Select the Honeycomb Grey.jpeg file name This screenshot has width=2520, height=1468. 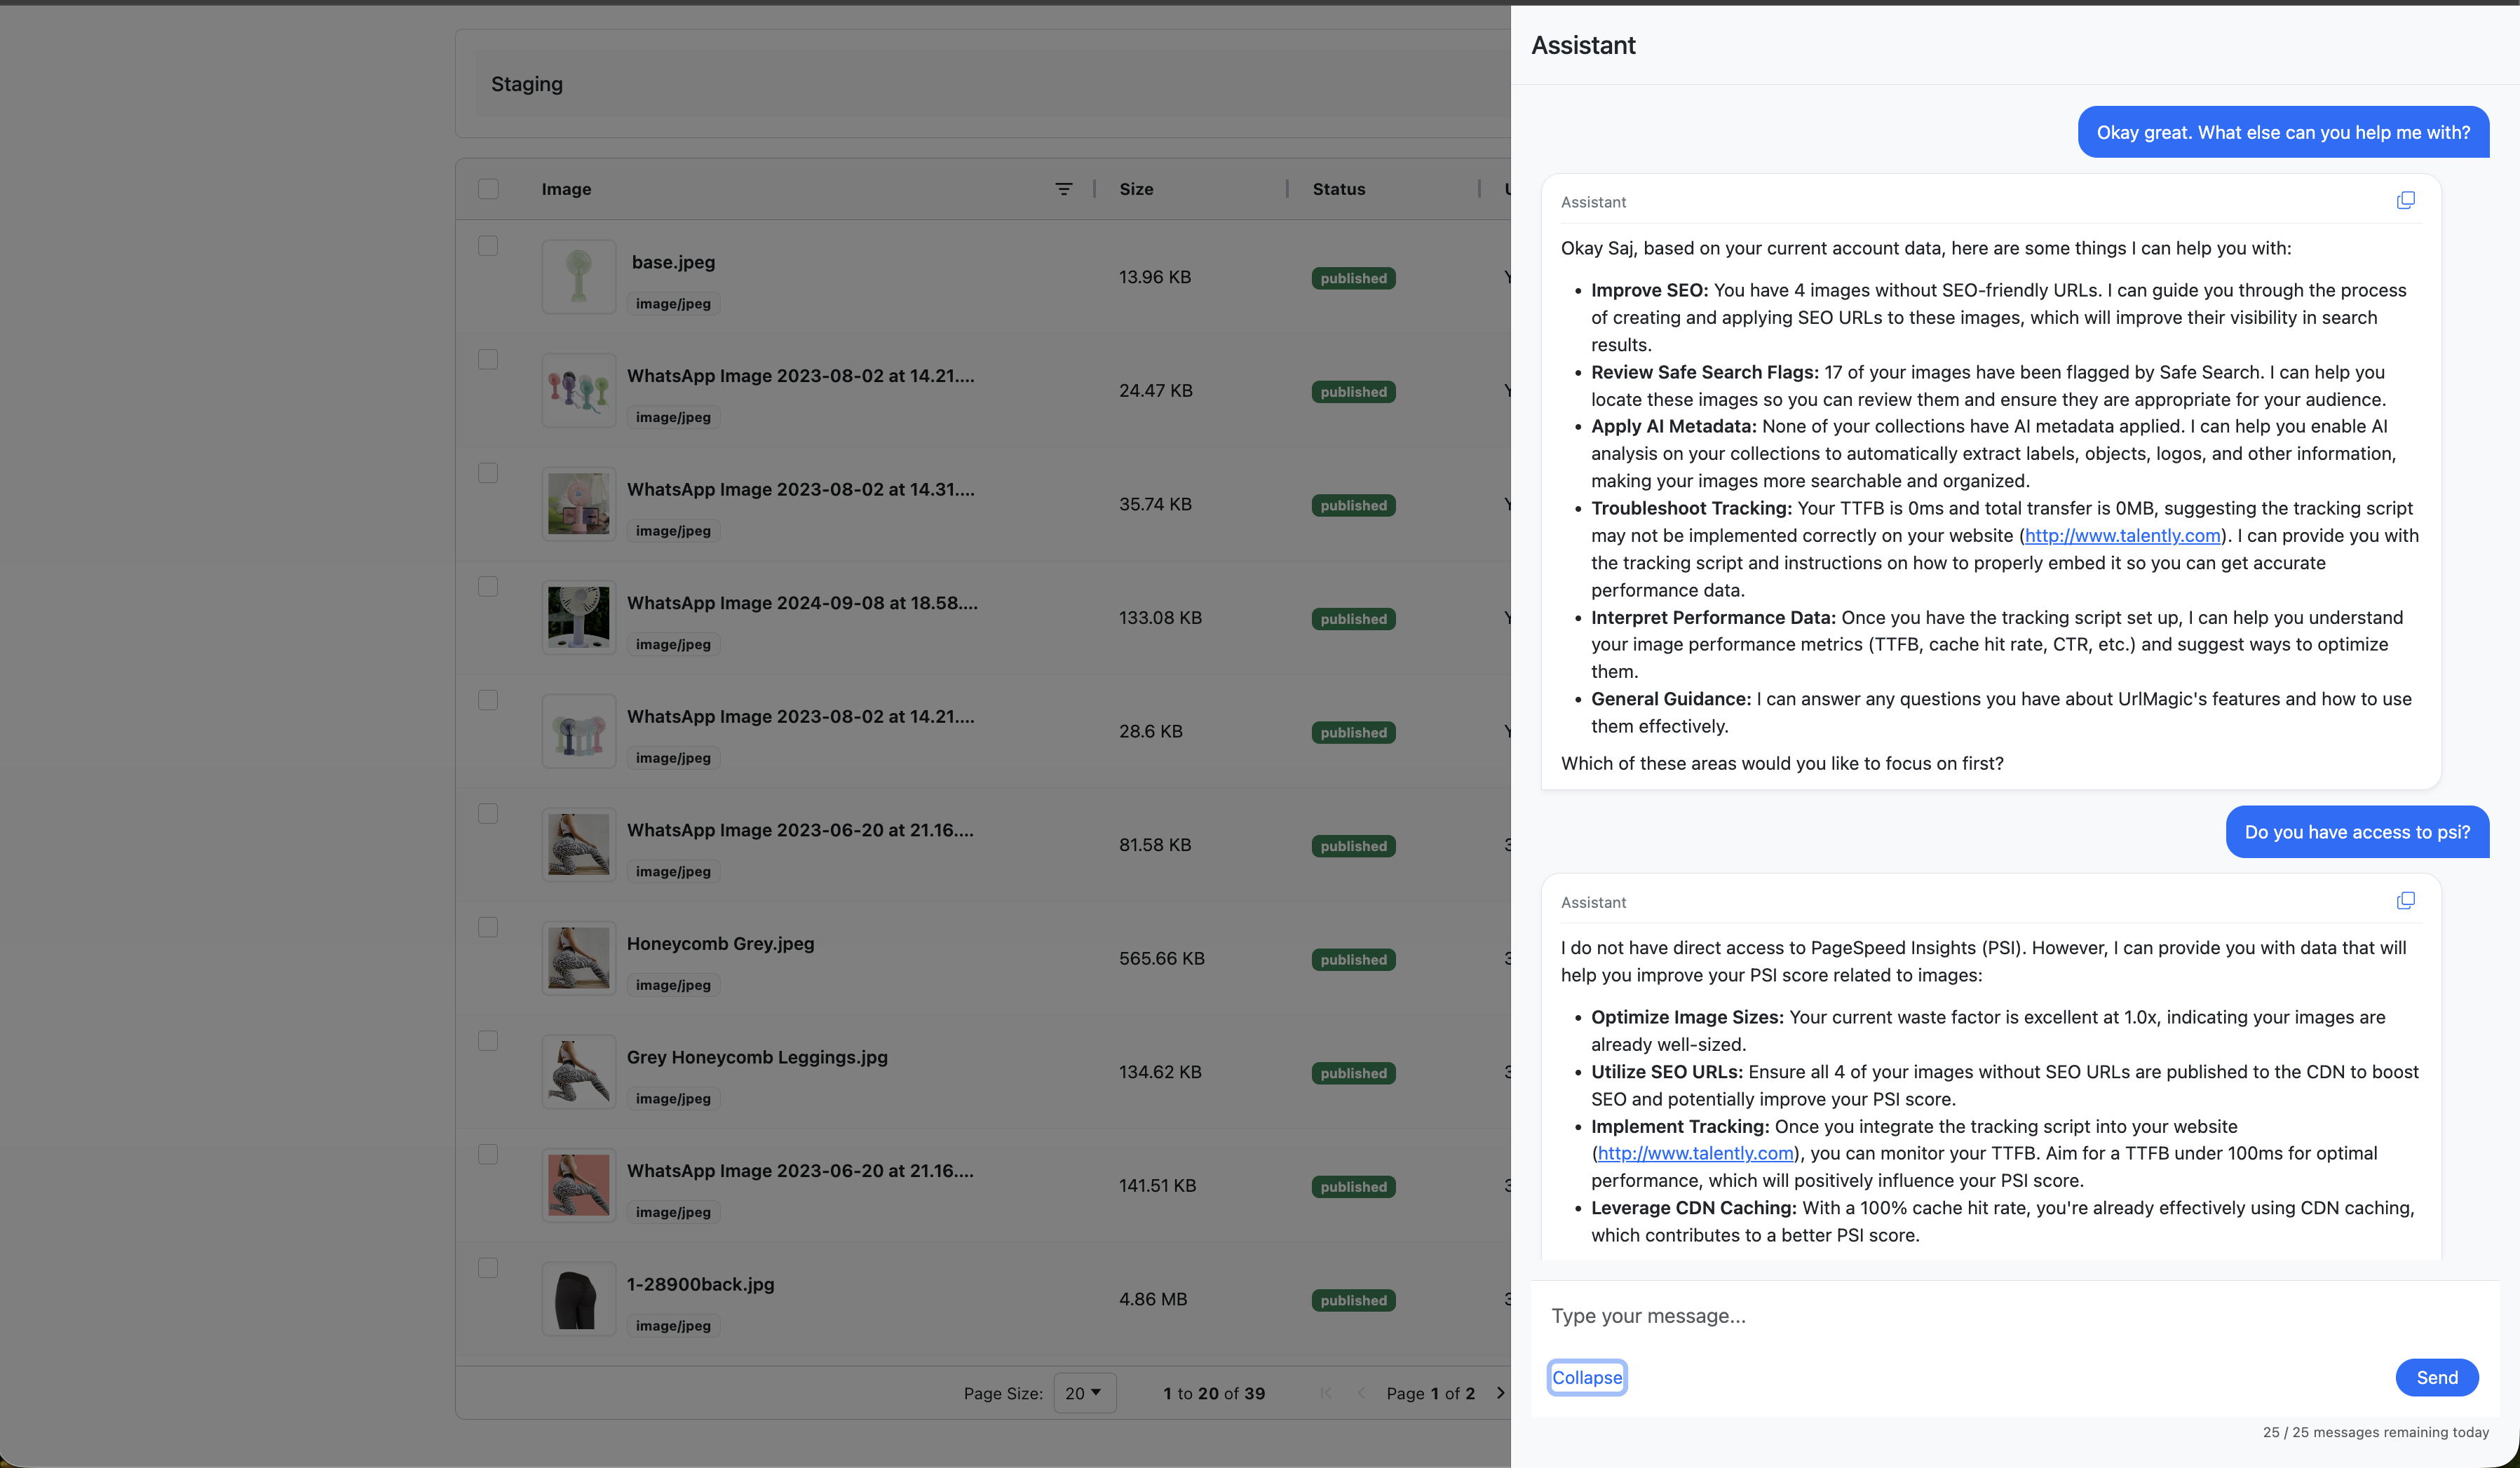point(720,944)
